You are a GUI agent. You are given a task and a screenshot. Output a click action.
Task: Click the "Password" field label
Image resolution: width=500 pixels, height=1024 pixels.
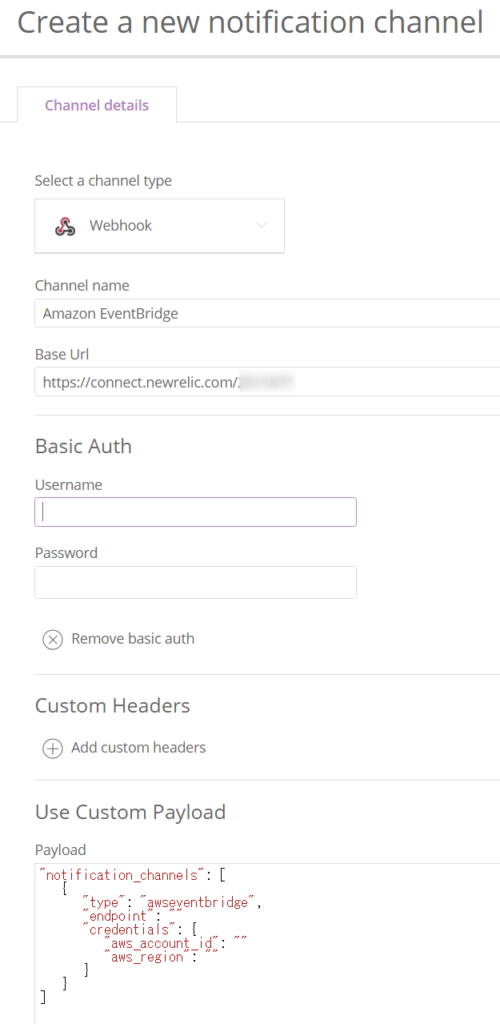[66, 552]
